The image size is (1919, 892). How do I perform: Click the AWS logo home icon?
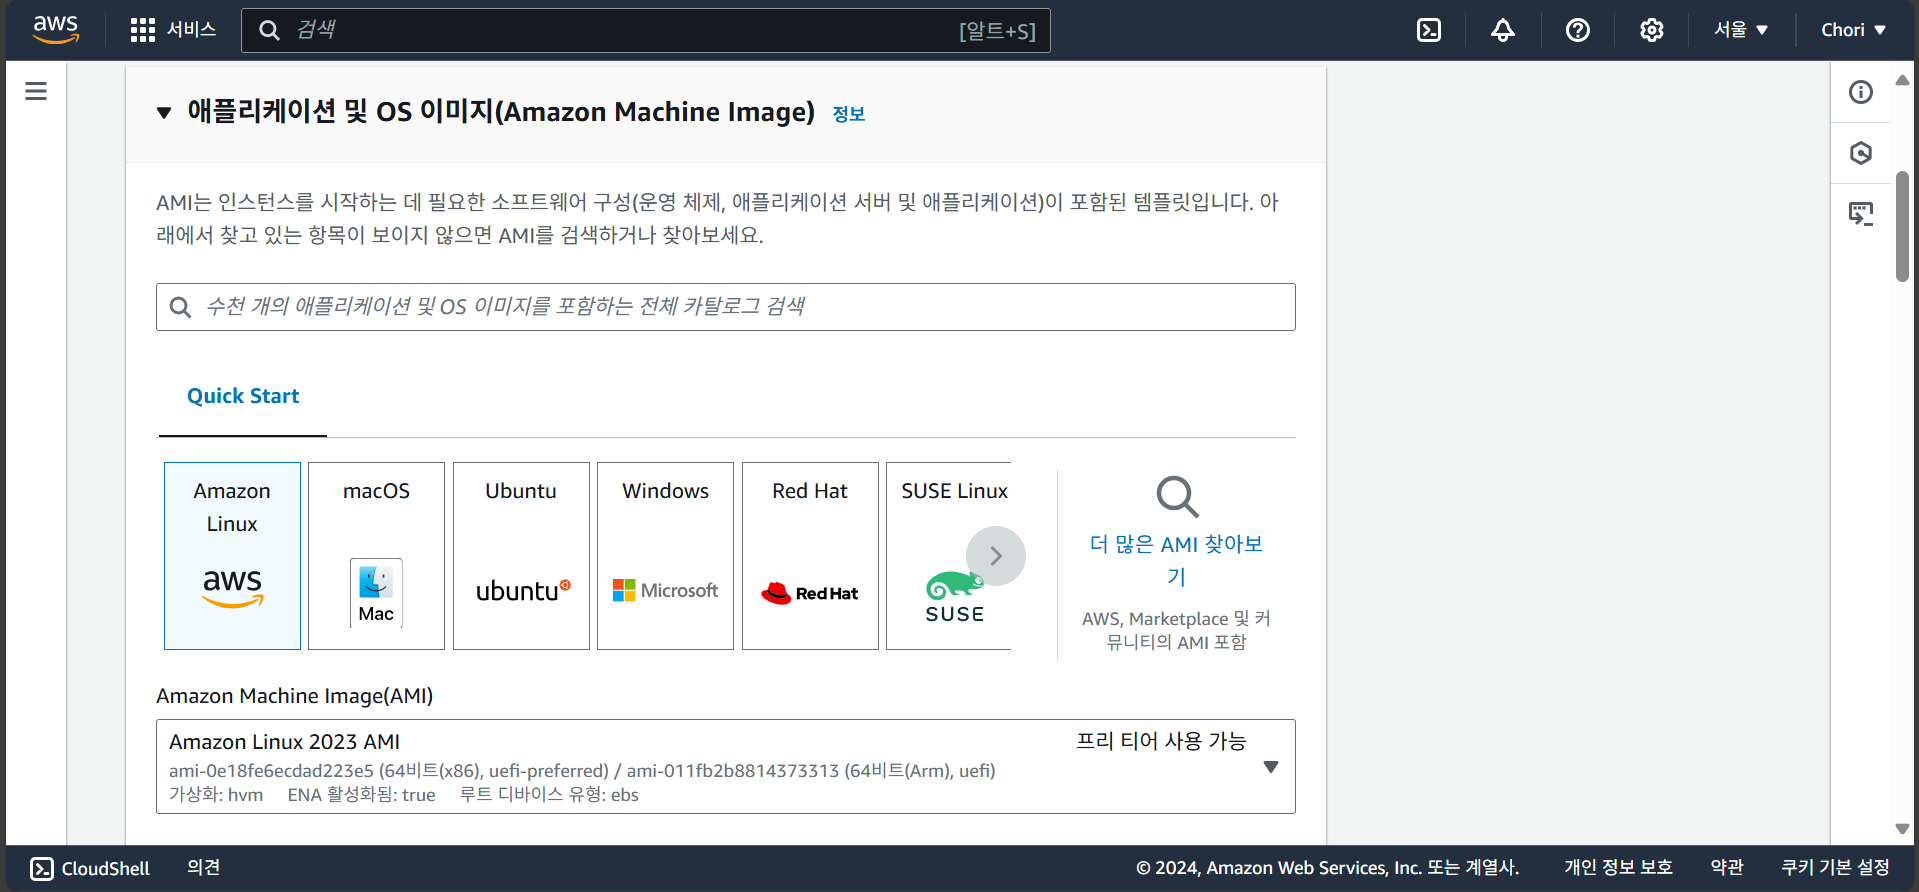click(x=55, y=30)
